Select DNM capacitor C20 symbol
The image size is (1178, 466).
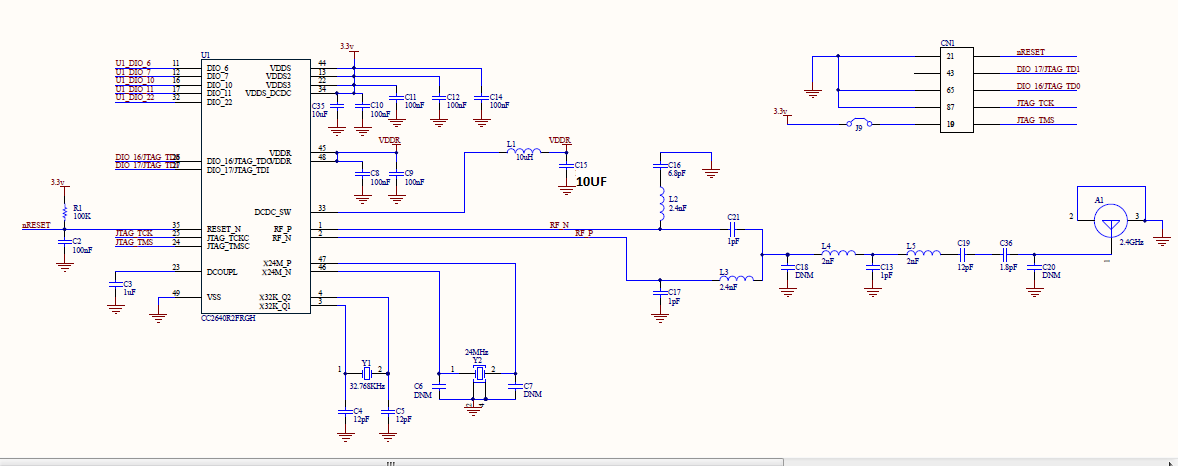click(1034, 268)
